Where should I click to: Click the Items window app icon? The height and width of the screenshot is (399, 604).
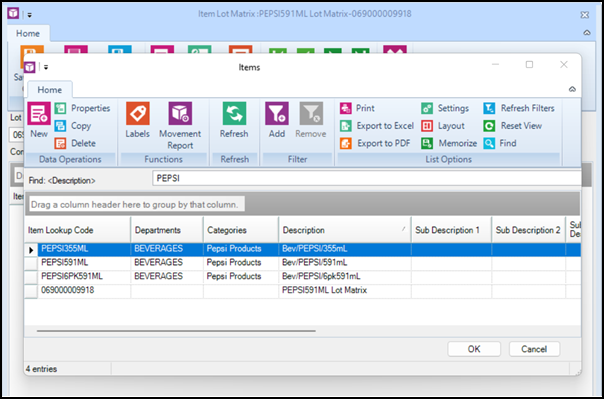point(30,67)
